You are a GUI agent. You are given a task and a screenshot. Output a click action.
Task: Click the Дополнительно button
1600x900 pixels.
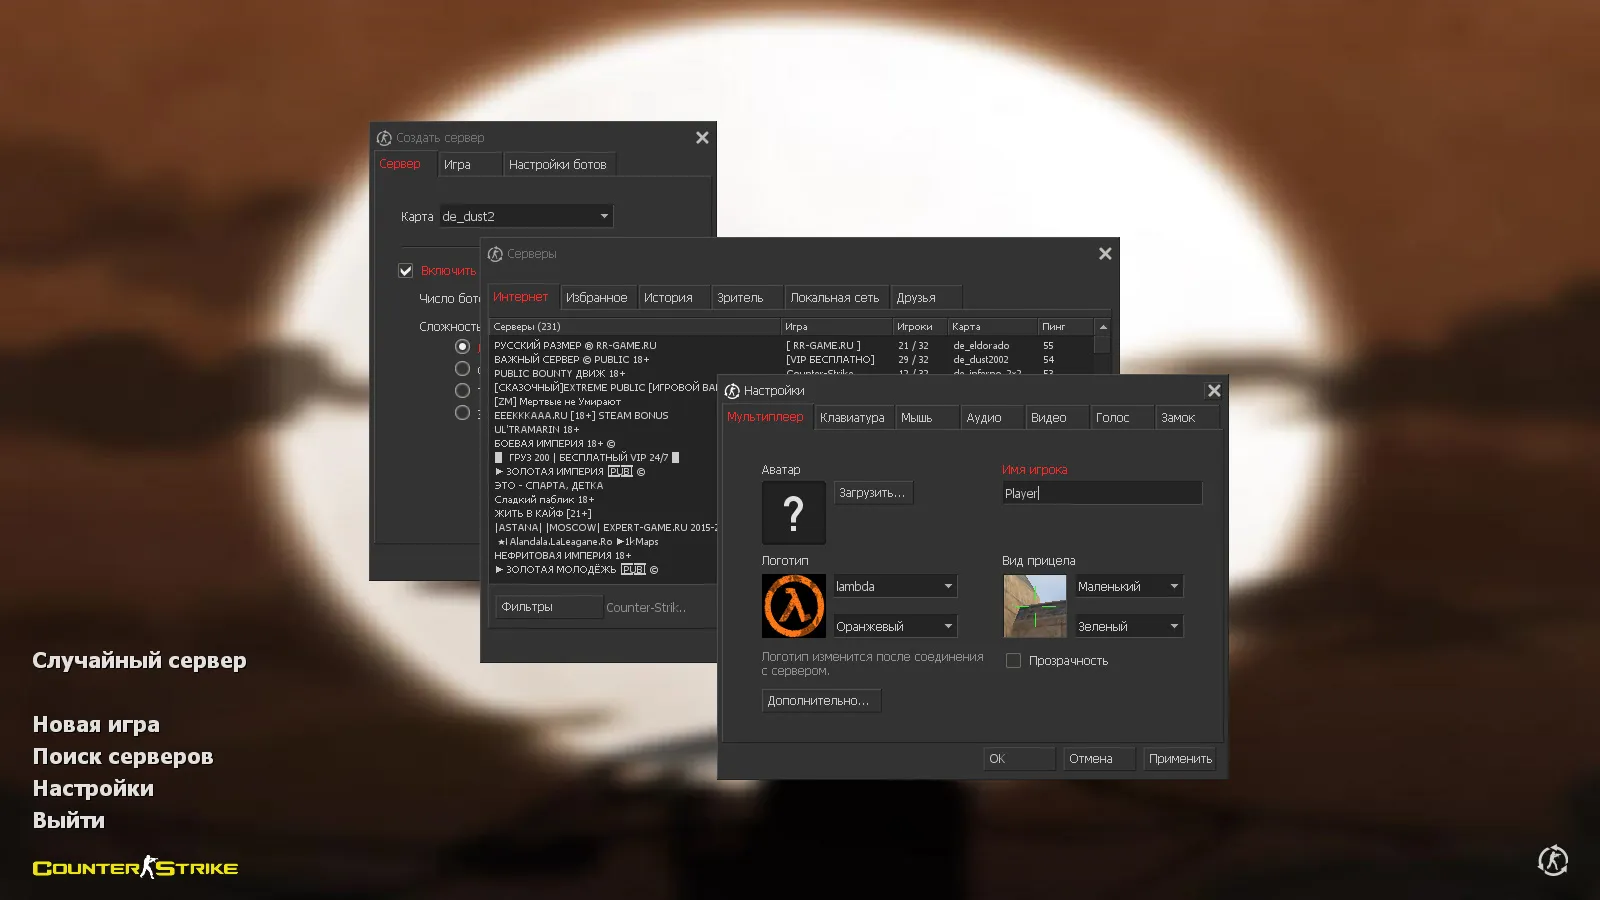point(820,700)
